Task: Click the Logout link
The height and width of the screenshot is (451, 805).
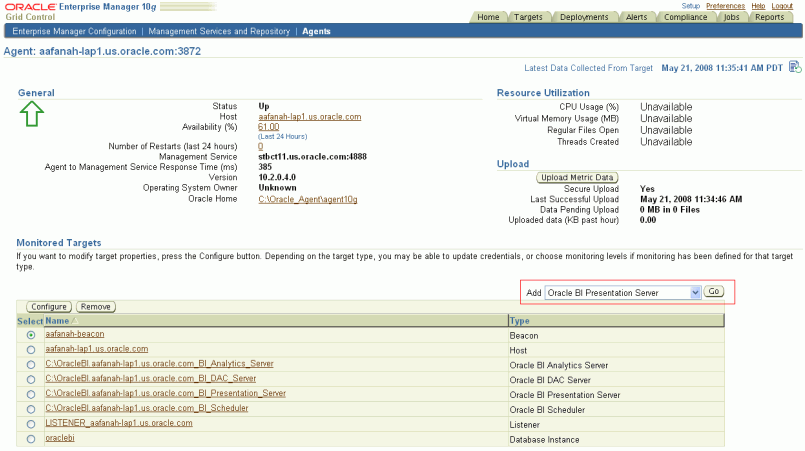Action: click(782, 6)
